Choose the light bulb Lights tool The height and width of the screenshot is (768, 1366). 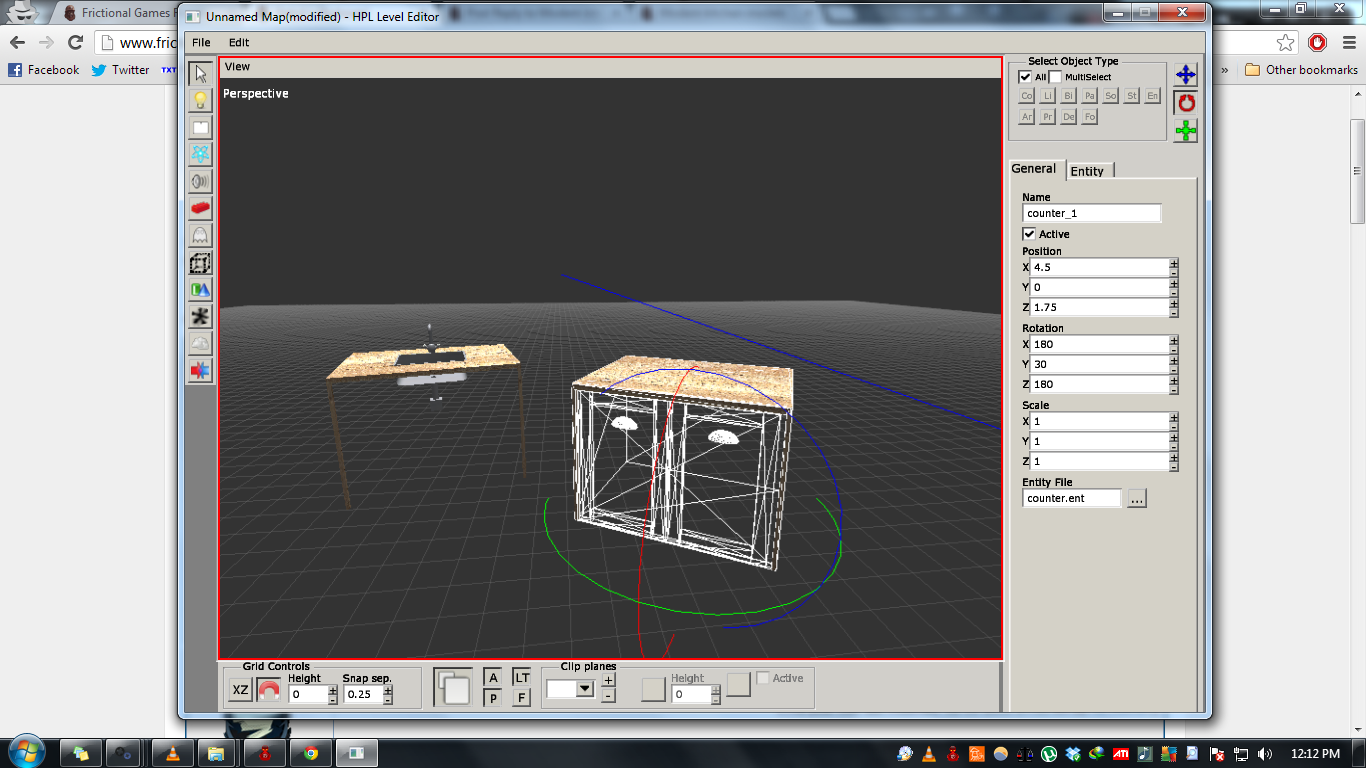point(201,100)
